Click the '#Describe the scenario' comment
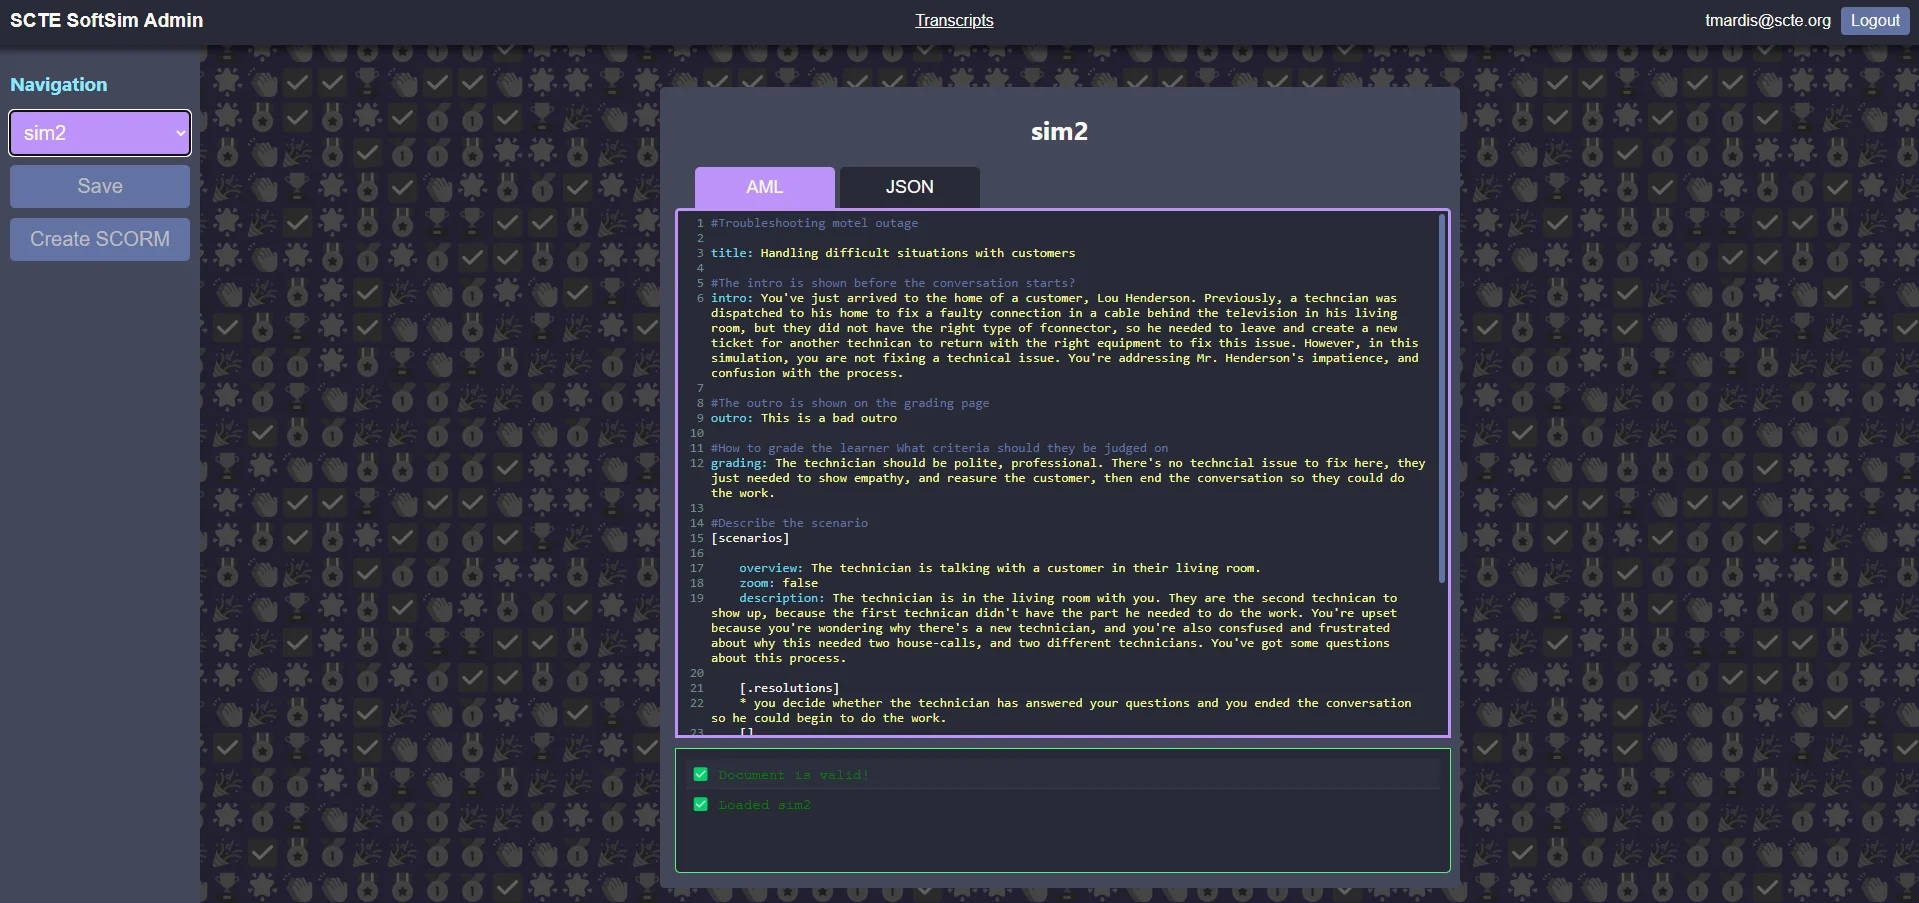The height and width of the screenshot is (903, 1919). 790,523
